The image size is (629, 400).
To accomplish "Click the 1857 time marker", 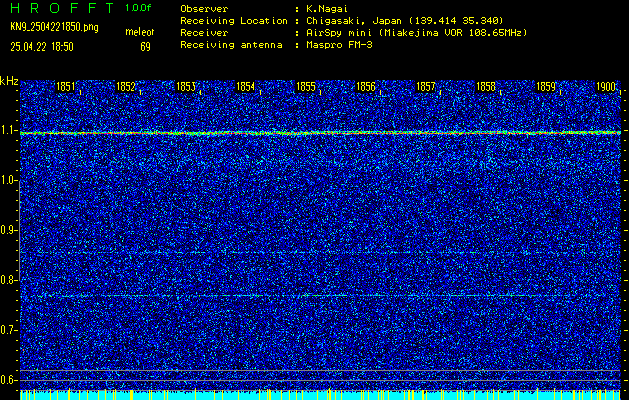I will 426,87.
